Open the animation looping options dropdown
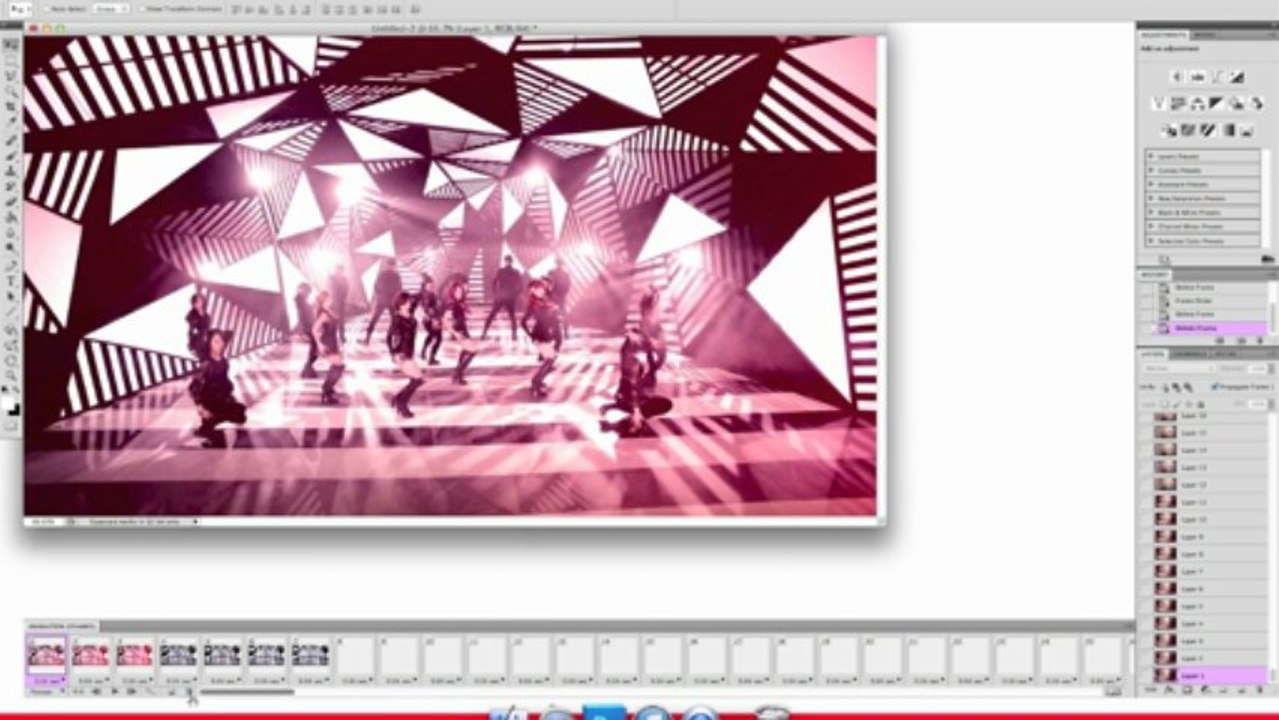Screen dimensions: 1279x720 (45, 692)
